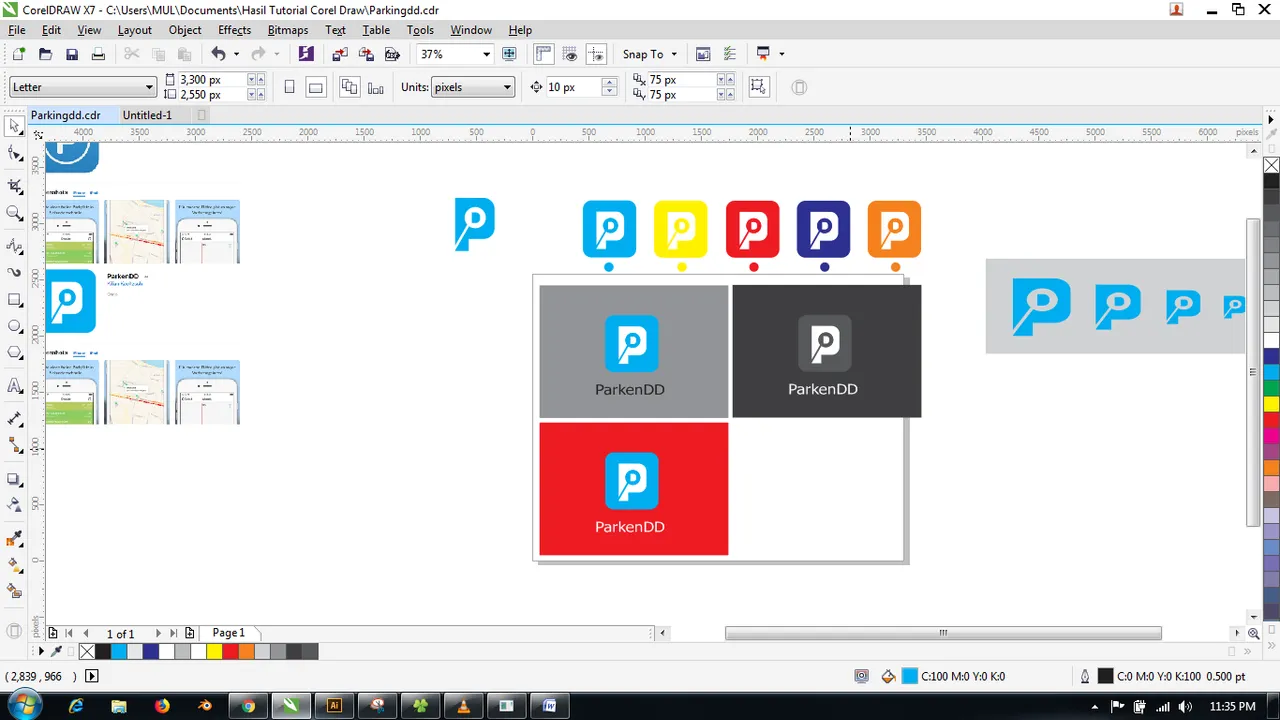
Task: Select the Ellipse tool in toolbox
Action: [14, 326]
